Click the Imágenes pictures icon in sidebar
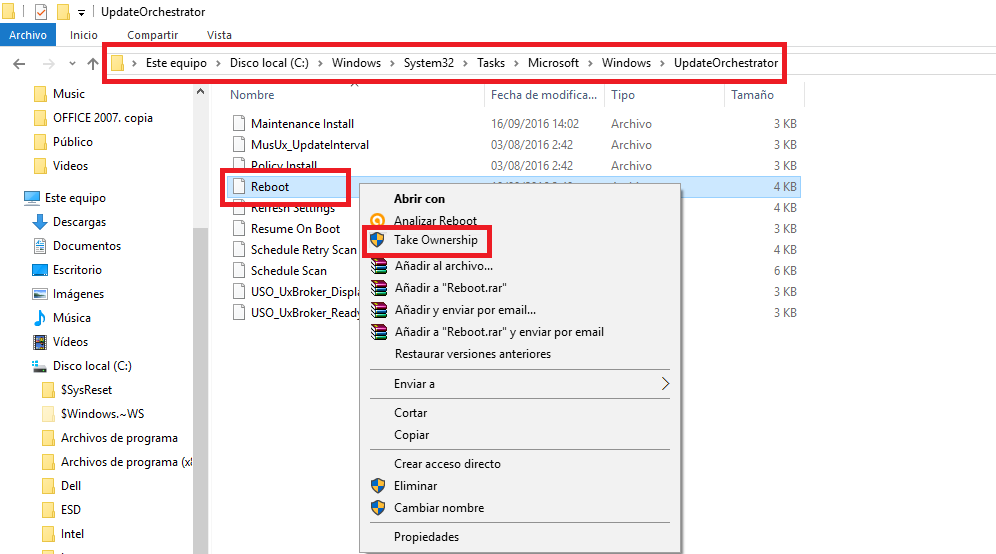Image resolution: width=996 pixels, height=554 pixels. click(x=39, y=294)
